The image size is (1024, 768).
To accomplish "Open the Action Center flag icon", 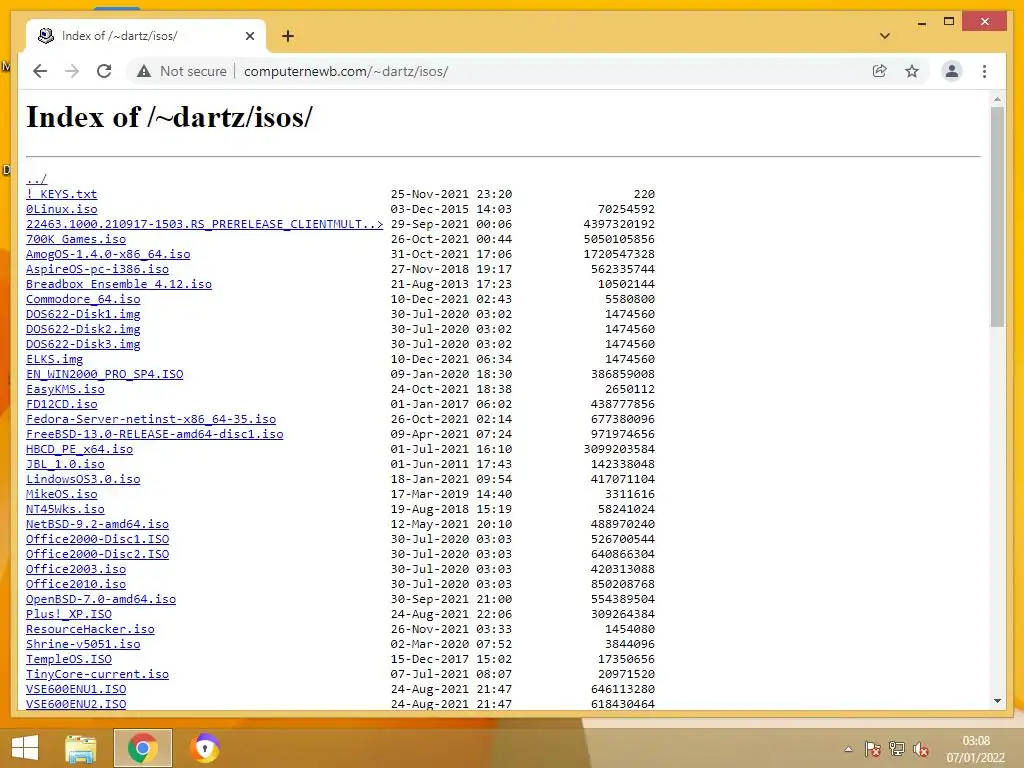I will (872, 749).
